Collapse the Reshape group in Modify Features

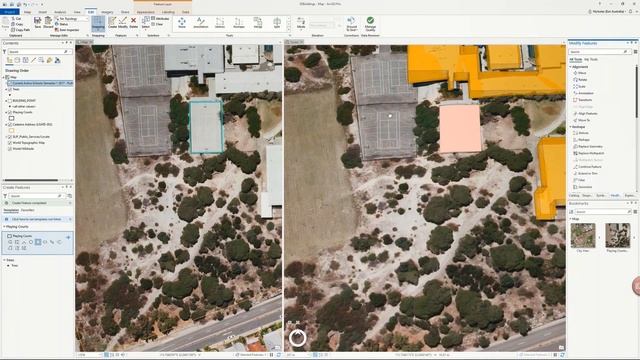click(571, 127)
